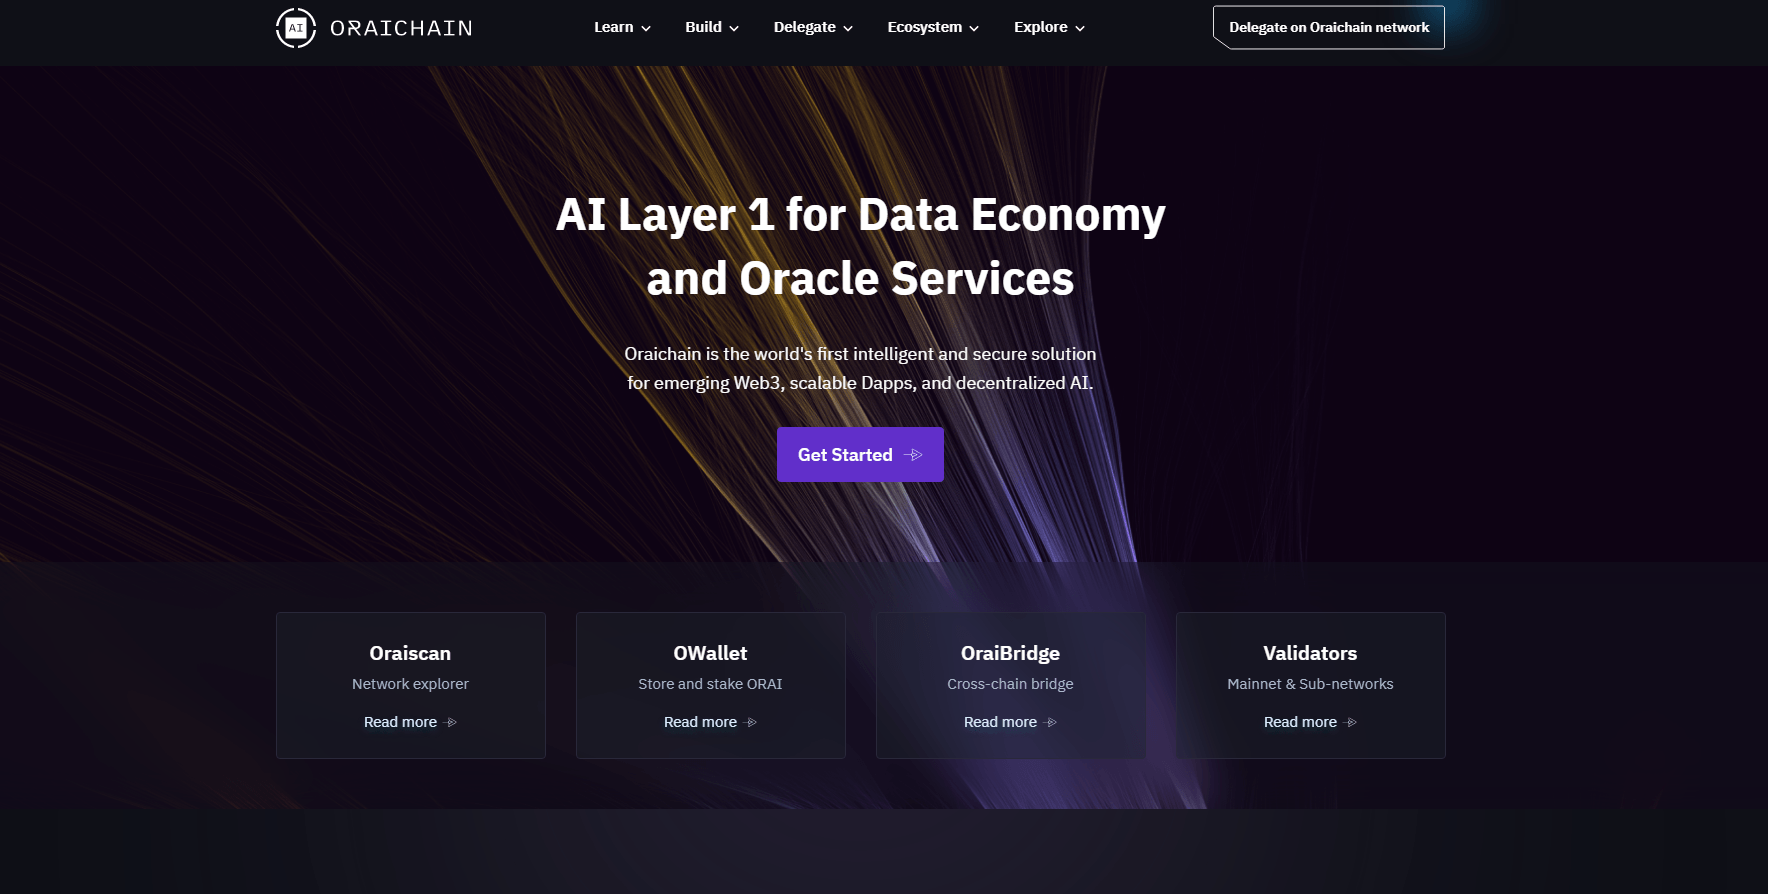
Task: Click the 'Store and stake ORAI' text
Action: [710, 684]
